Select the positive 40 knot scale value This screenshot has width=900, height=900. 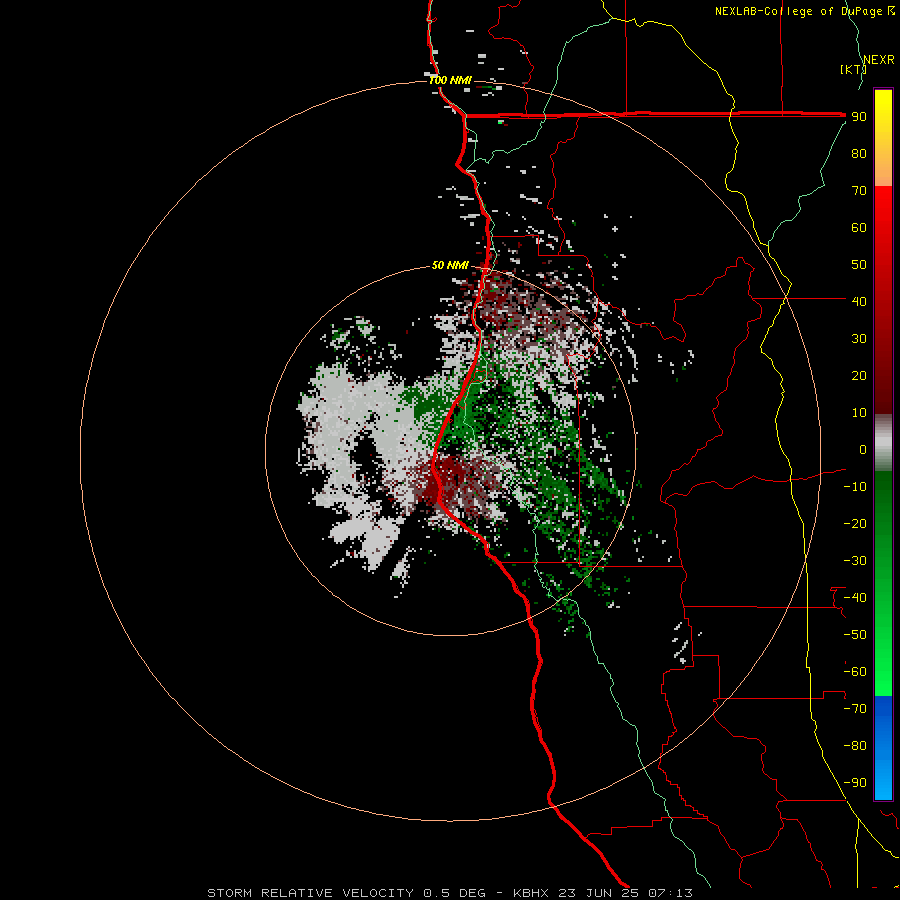(859, 301)
